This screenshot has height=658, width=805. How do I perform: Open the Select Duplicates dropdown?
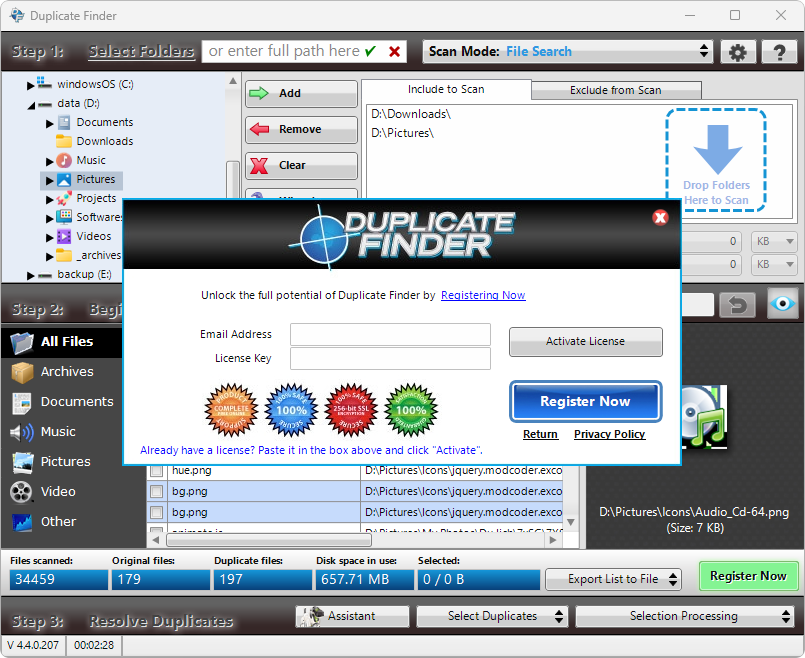click(x=492, y=616)
